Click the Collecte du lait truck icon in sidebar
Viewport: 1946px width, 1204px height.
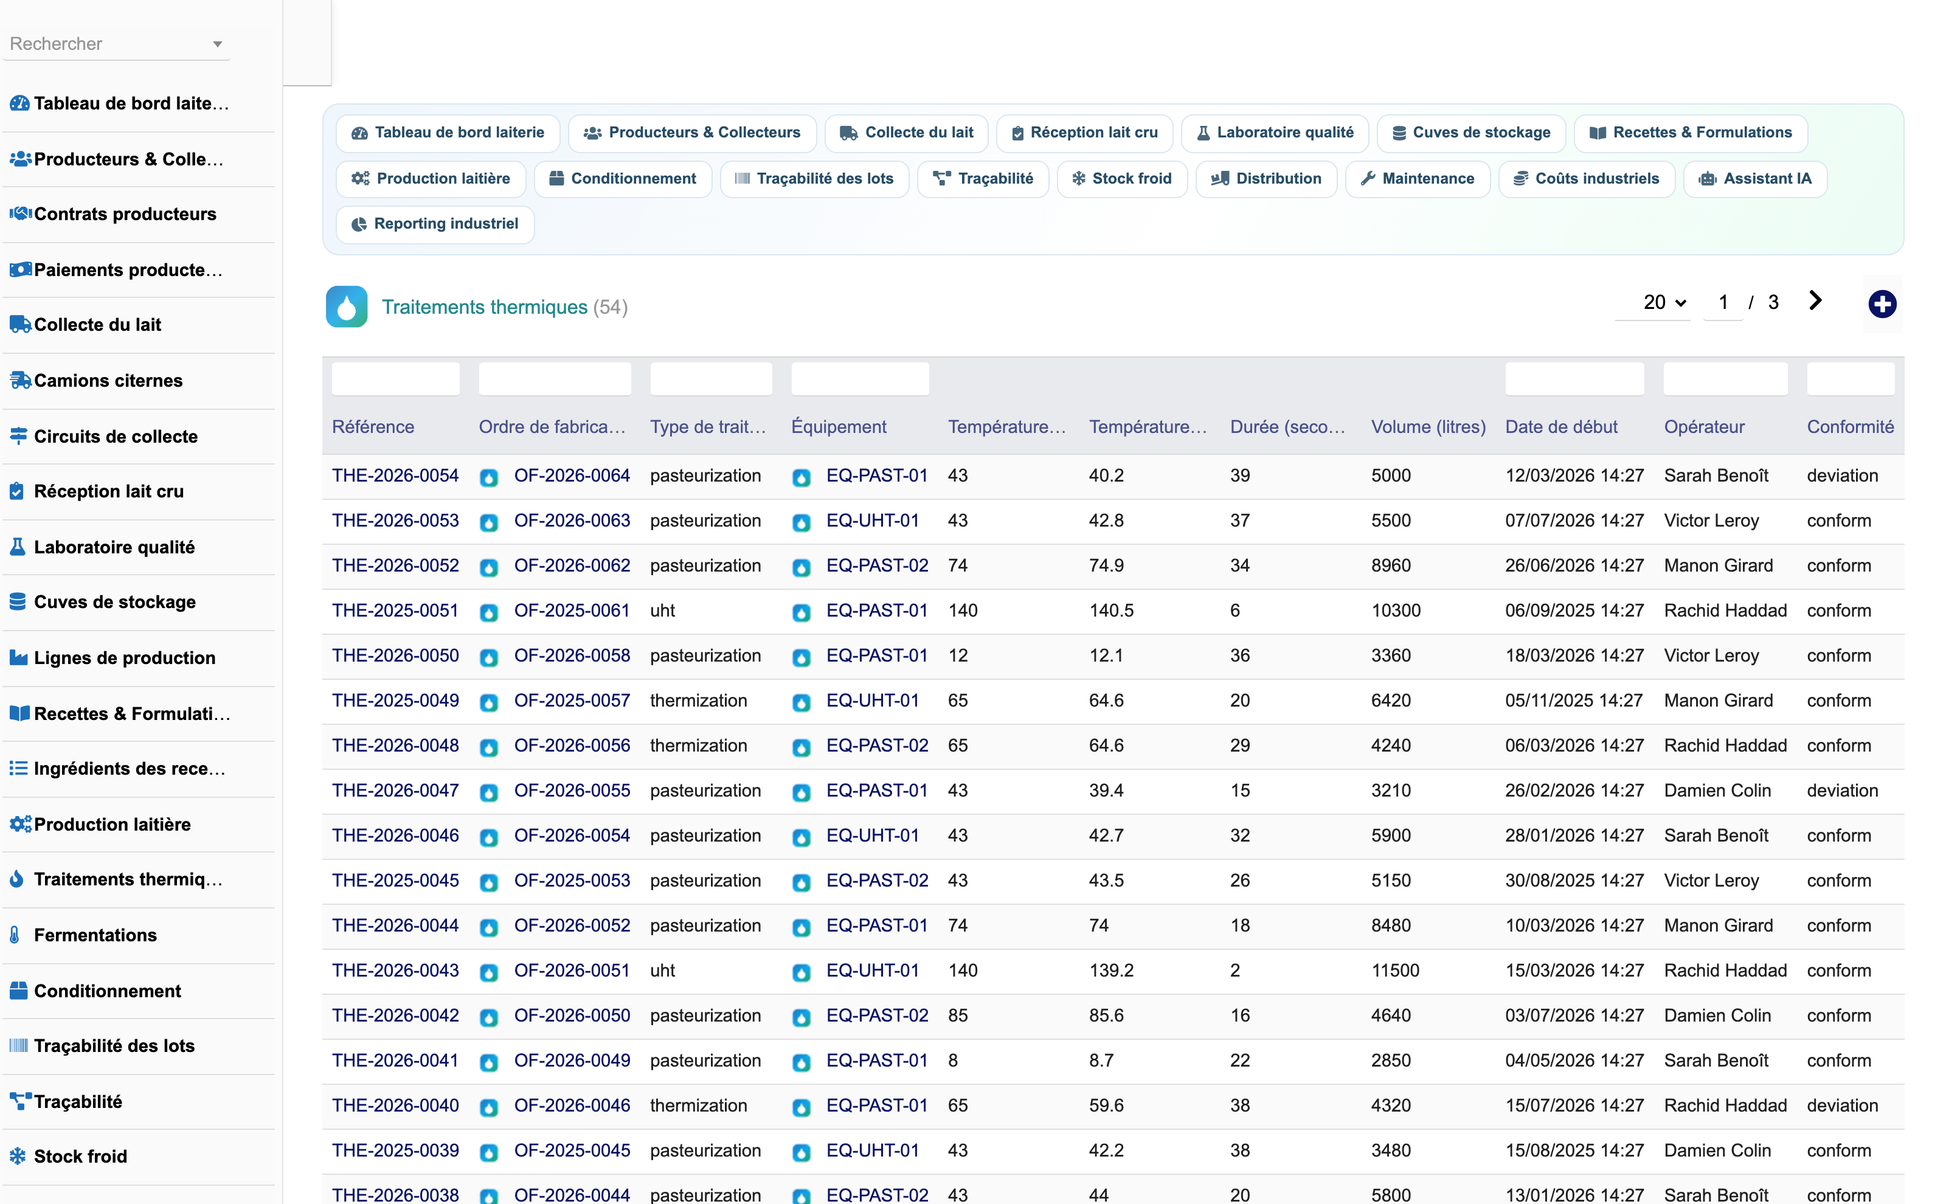pyautogui.click(x=19, y=324)
